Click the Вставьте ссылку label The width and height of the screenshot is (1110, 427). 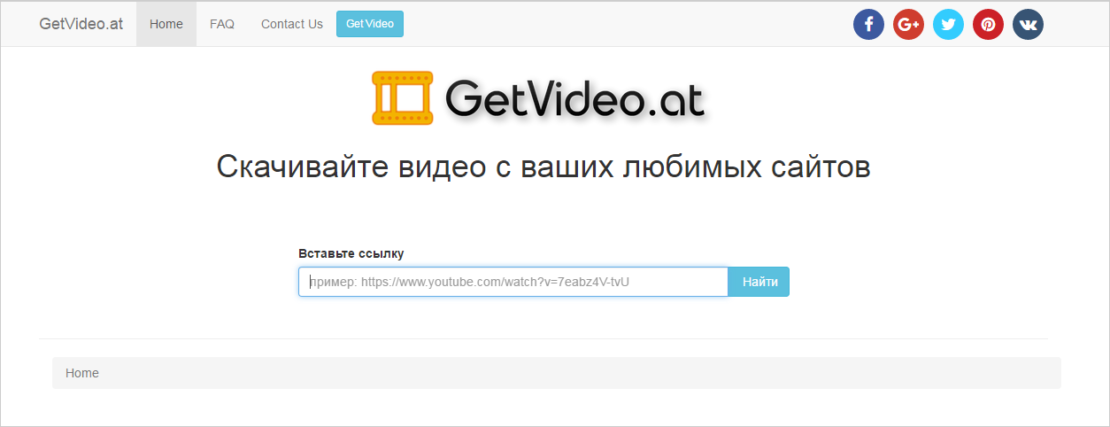pos(351,254)
